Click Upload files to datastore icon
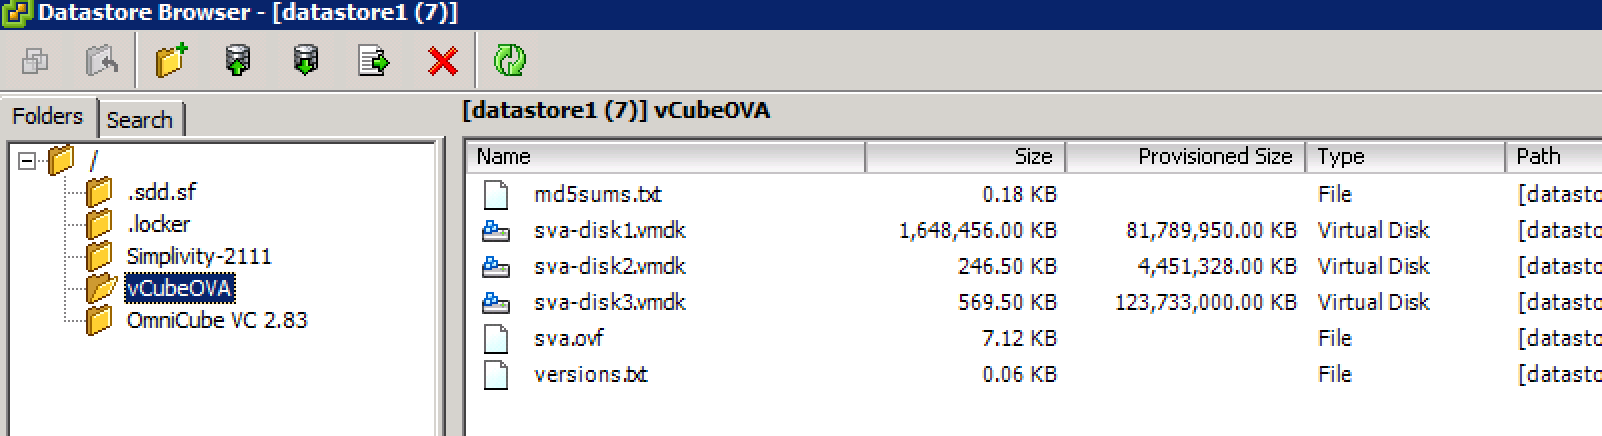 [237, 61]
